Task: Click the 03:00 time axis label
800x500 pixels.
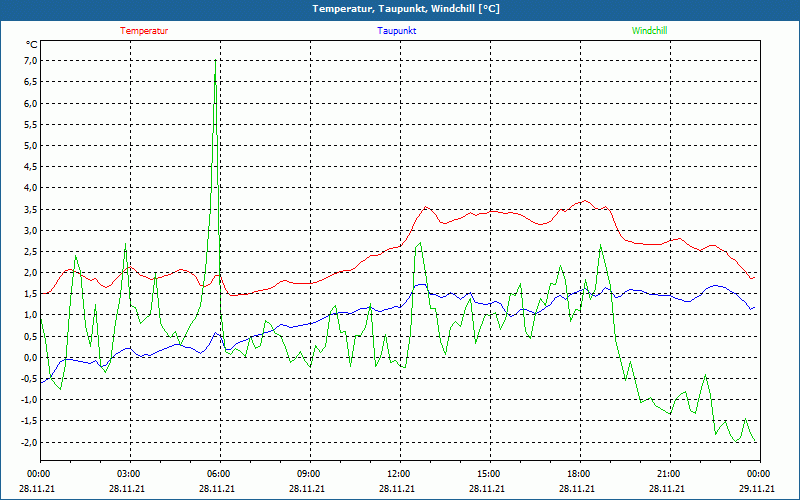Action: [129, 474]
